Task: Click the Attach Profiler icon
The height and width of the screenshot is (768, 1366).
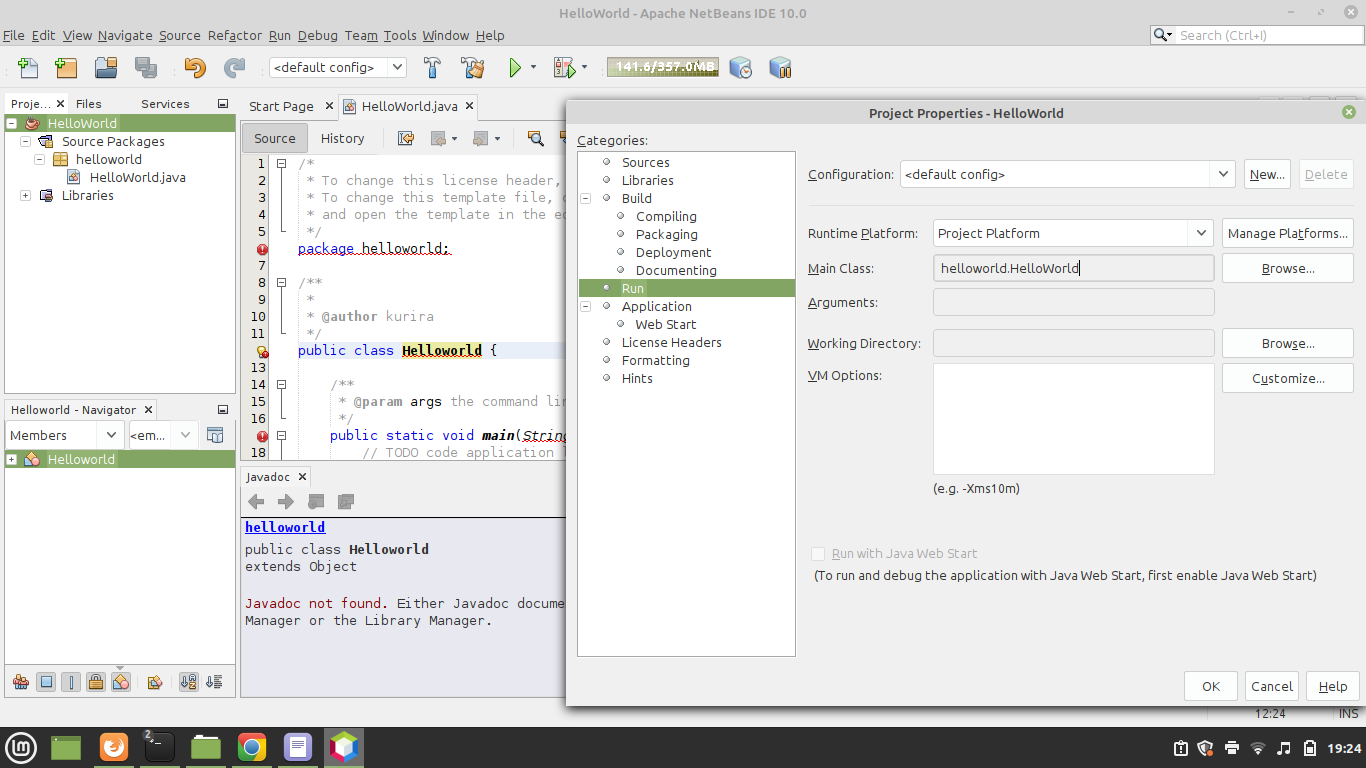Action: click(x=780, y=68)
